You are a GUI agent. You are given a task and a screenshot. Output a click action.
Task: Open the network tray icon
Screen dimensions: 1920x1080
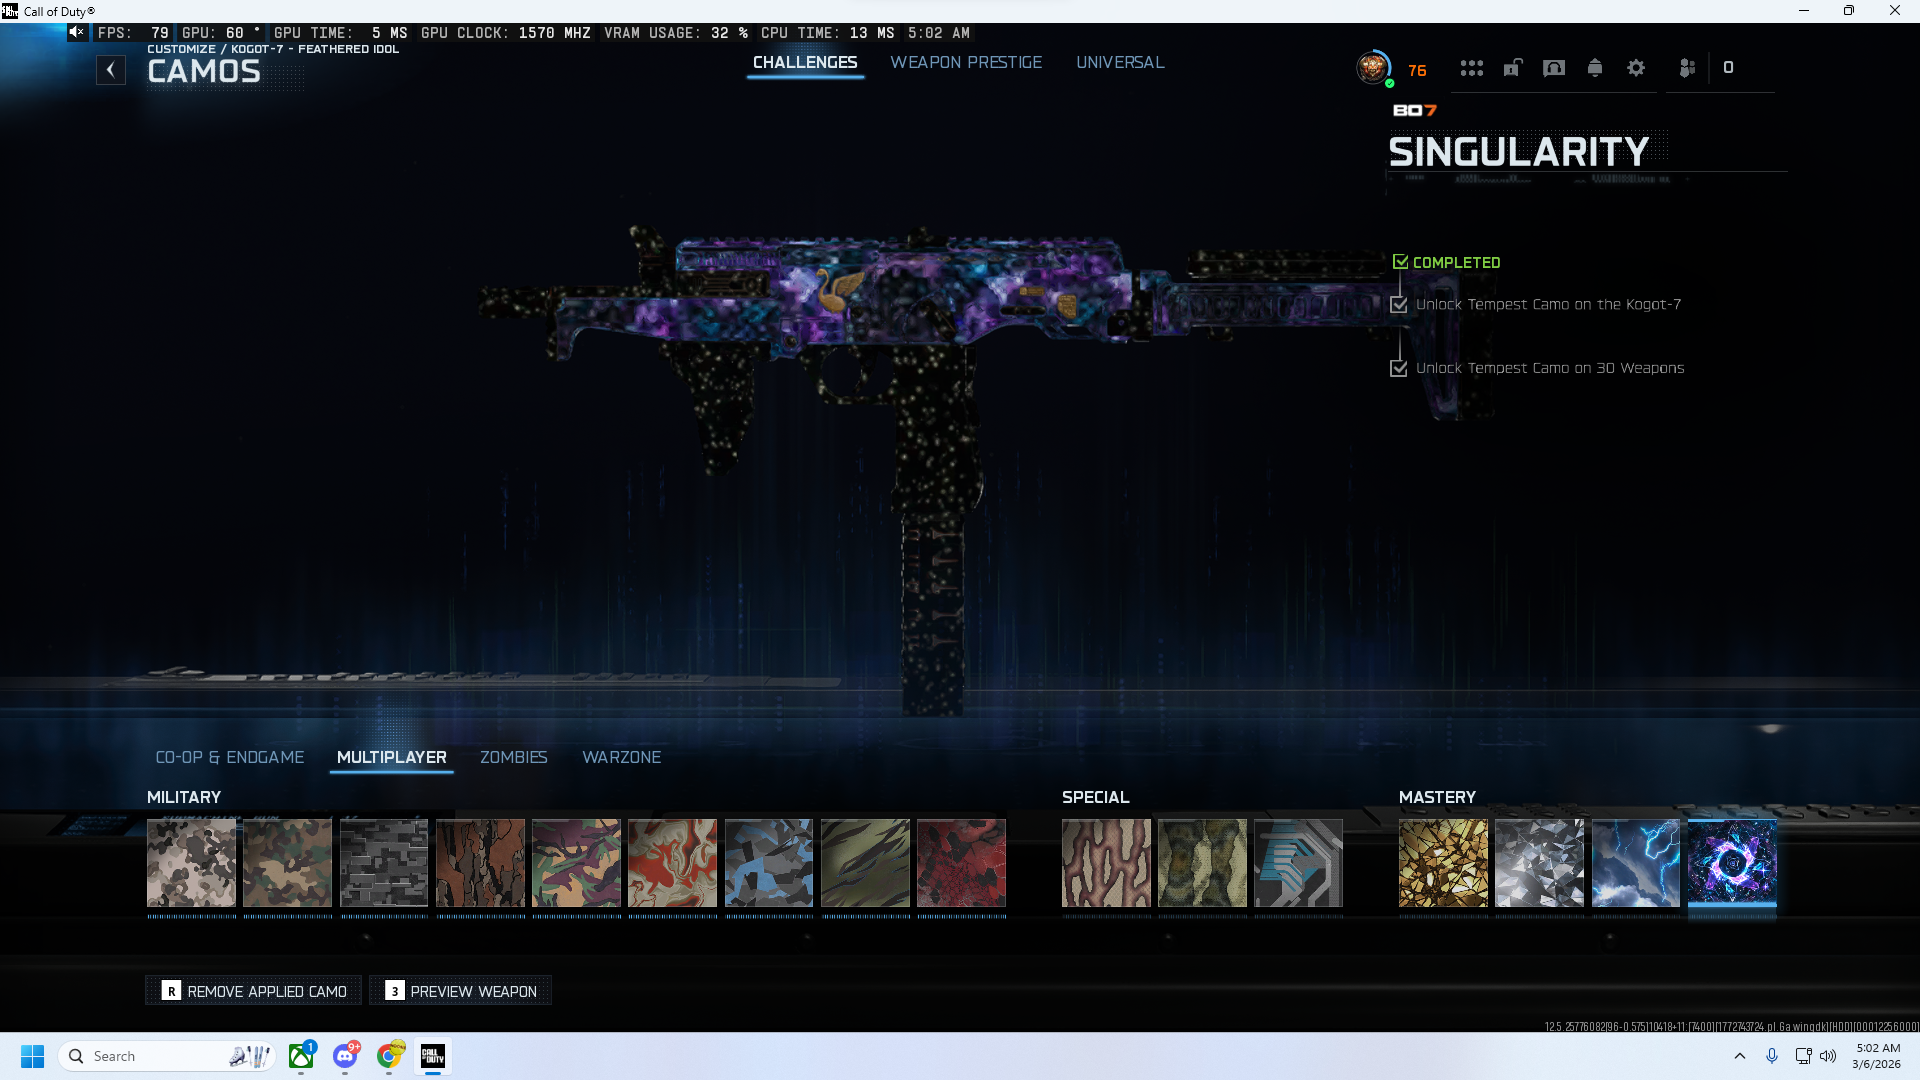point(1803,1056)
